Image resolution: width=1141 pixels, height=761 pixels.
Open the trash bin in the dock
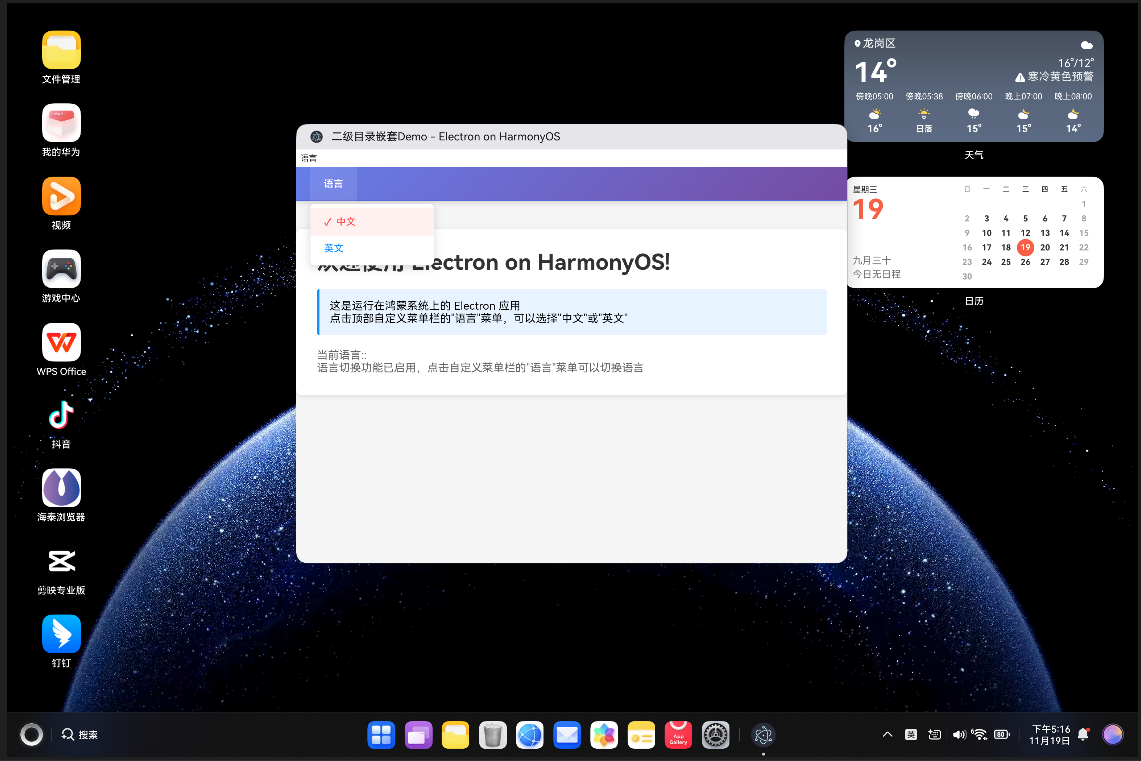(x=493, y=735)
